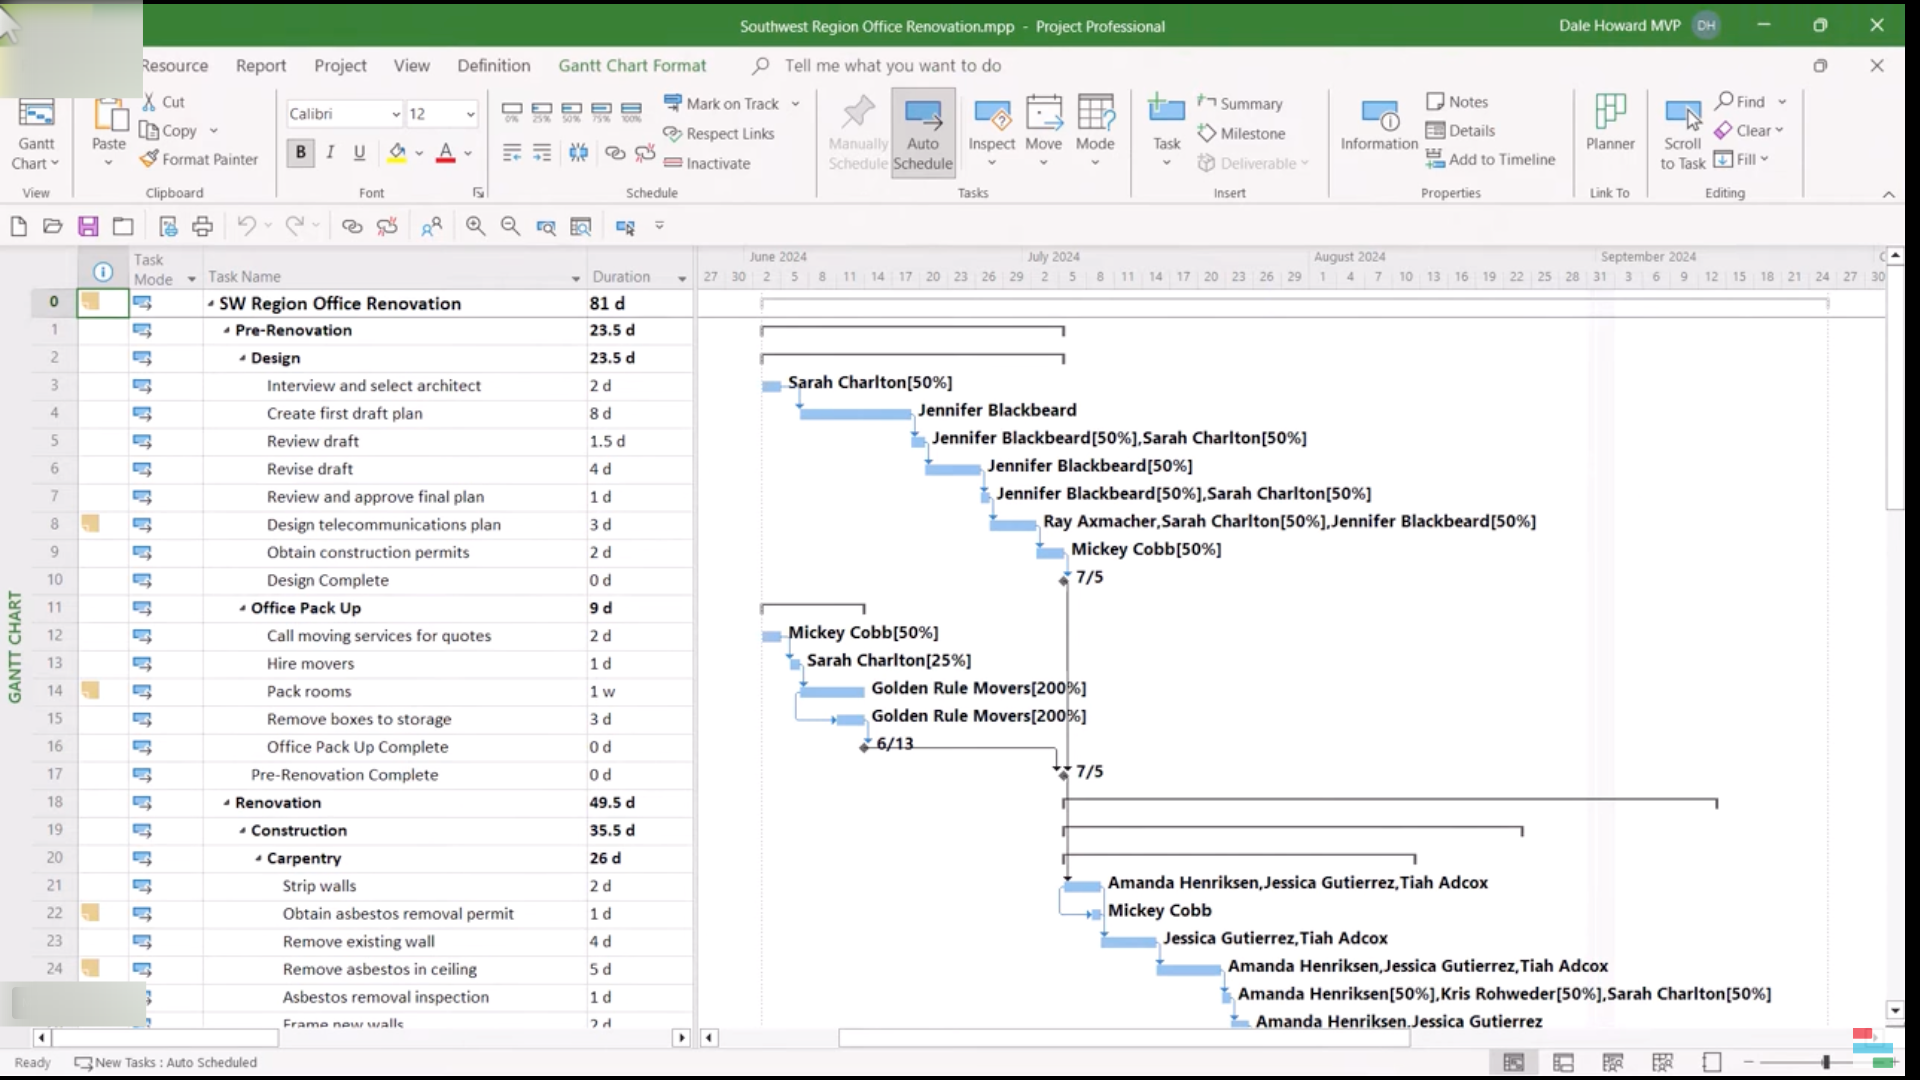Screen dimensions: 1920x1080
Task: Toggle Bold formatting
Action: point(300,153)
